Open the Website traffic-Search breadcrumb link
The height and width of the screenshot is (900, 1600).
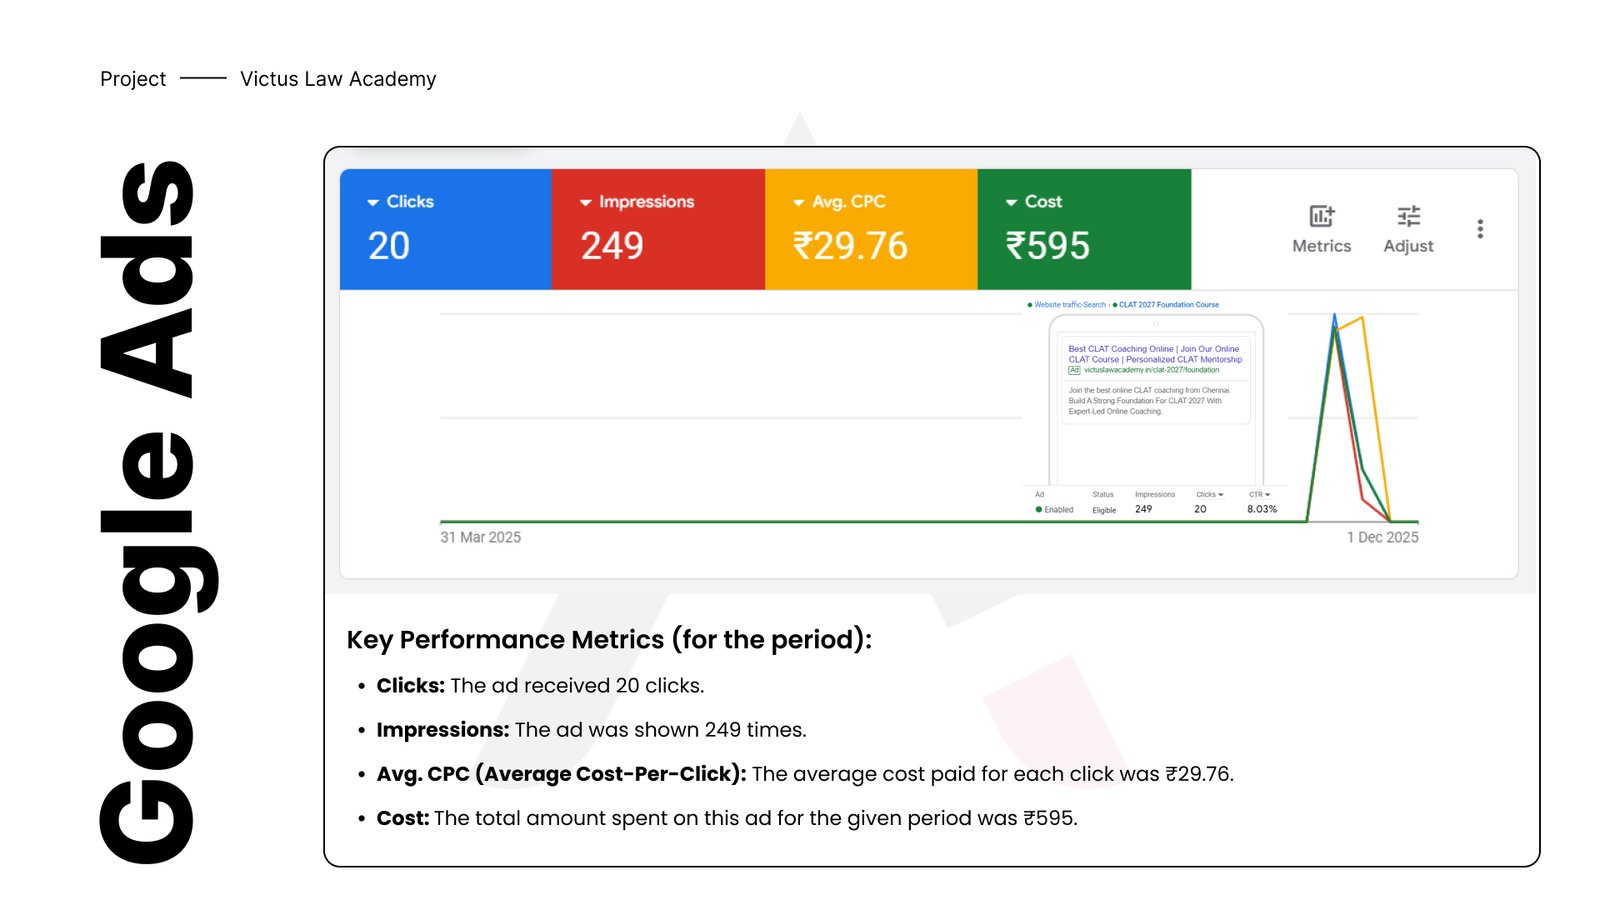1069,305
